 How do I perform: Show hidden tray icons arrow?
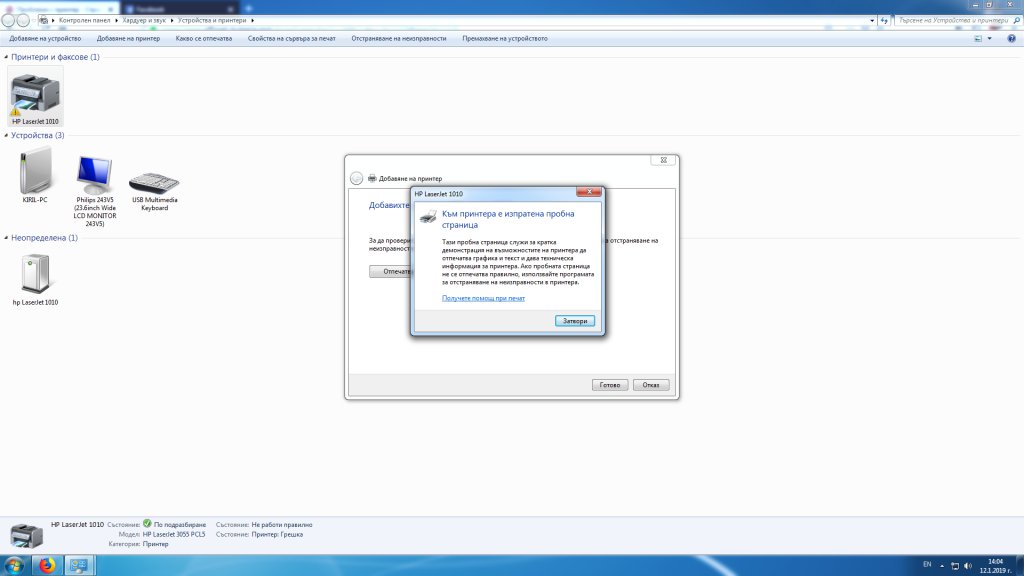[942, 566]
